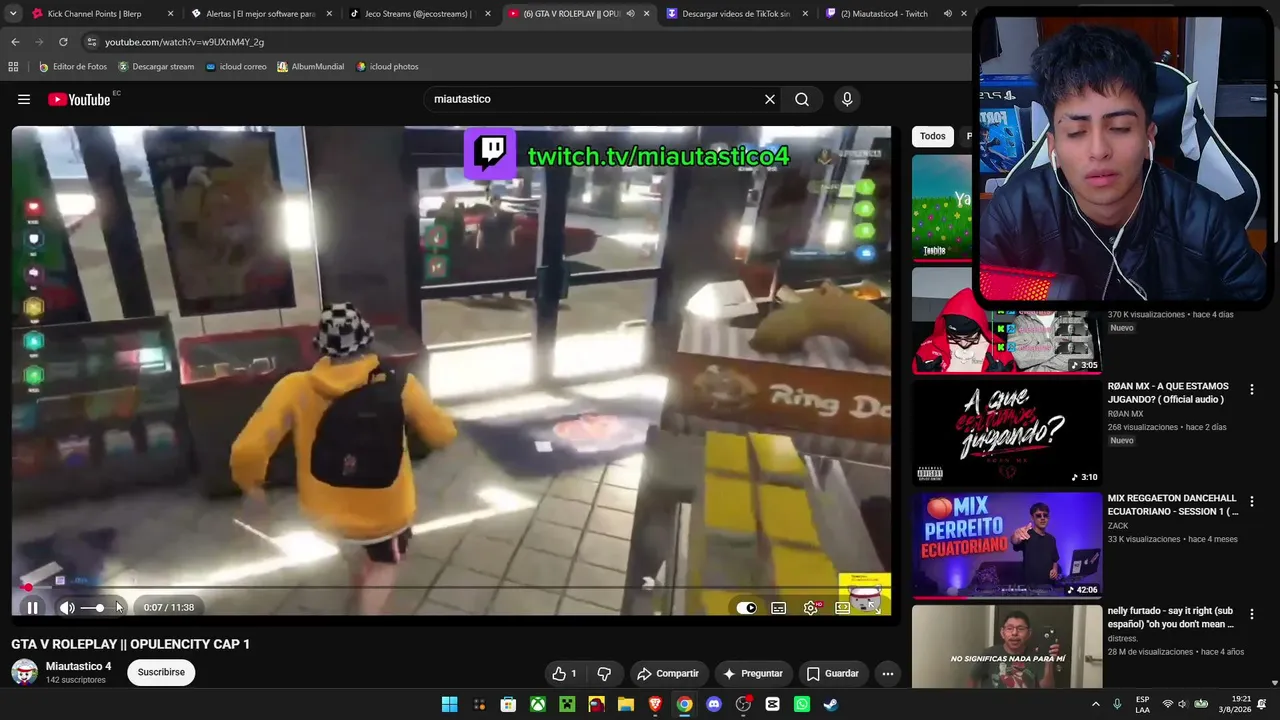The width and height of the screenshot is (1280, 720).
Task: Share the video using Compartir
Action: coord(668,674)
